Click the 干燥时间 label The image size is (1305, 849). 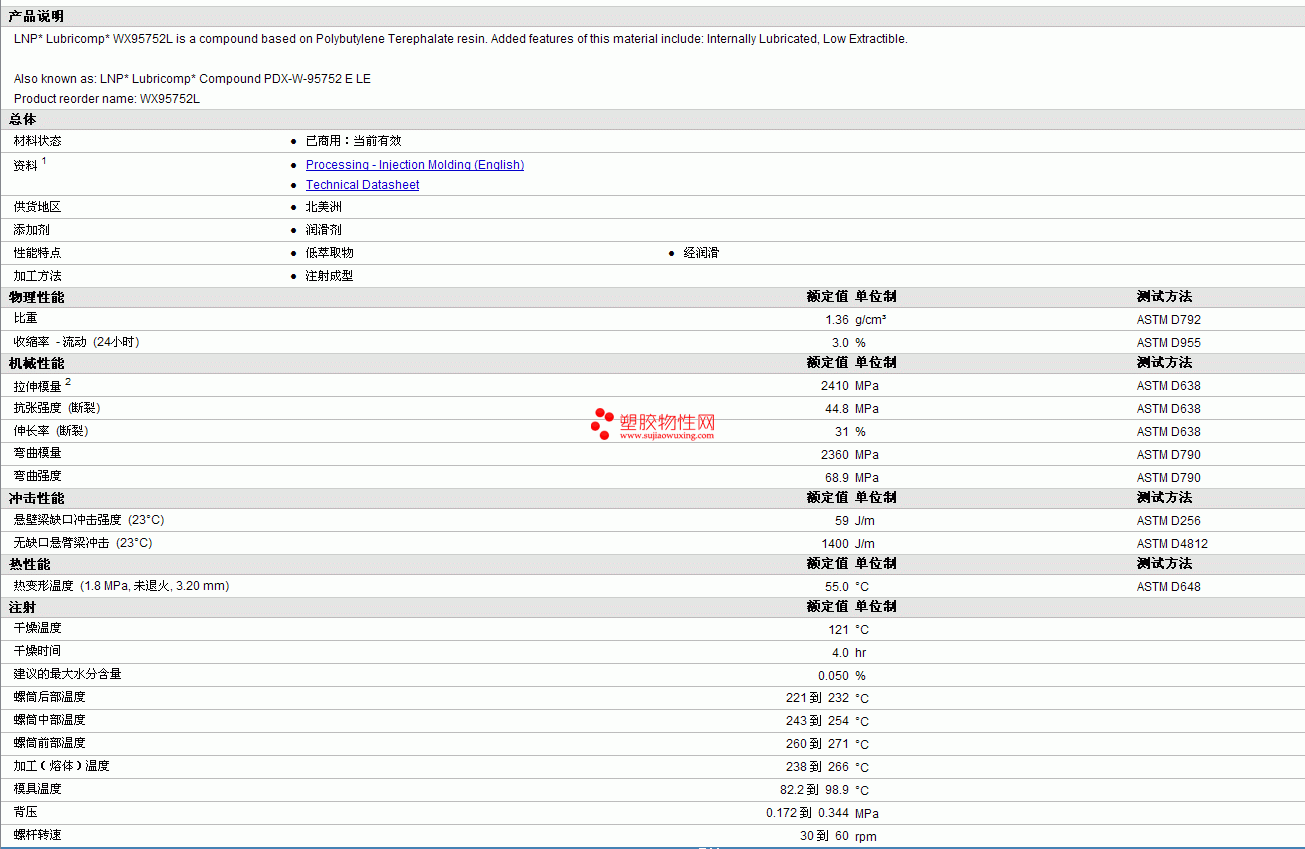(x=37, y=651)
